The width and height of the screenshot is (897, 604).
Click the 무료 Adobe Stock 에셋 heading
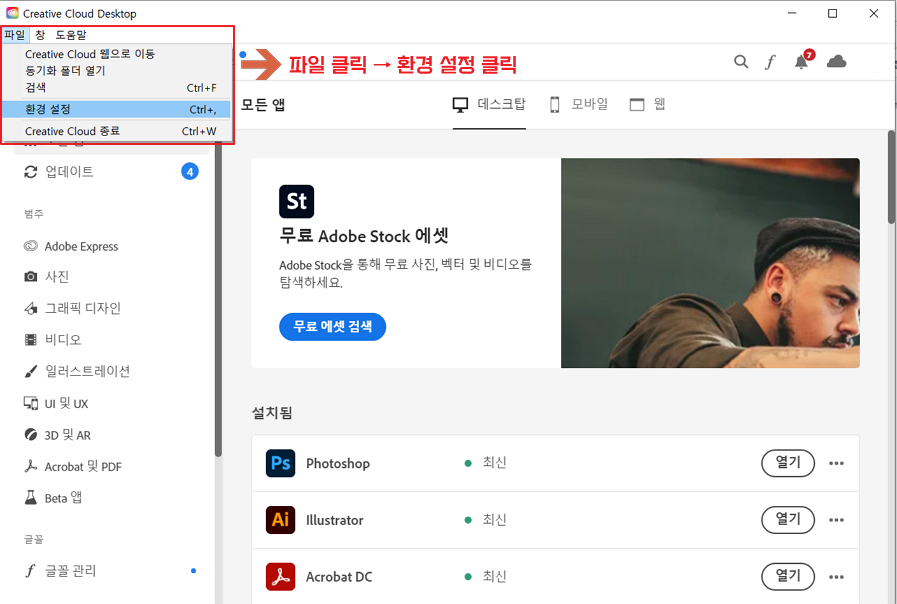364,236
